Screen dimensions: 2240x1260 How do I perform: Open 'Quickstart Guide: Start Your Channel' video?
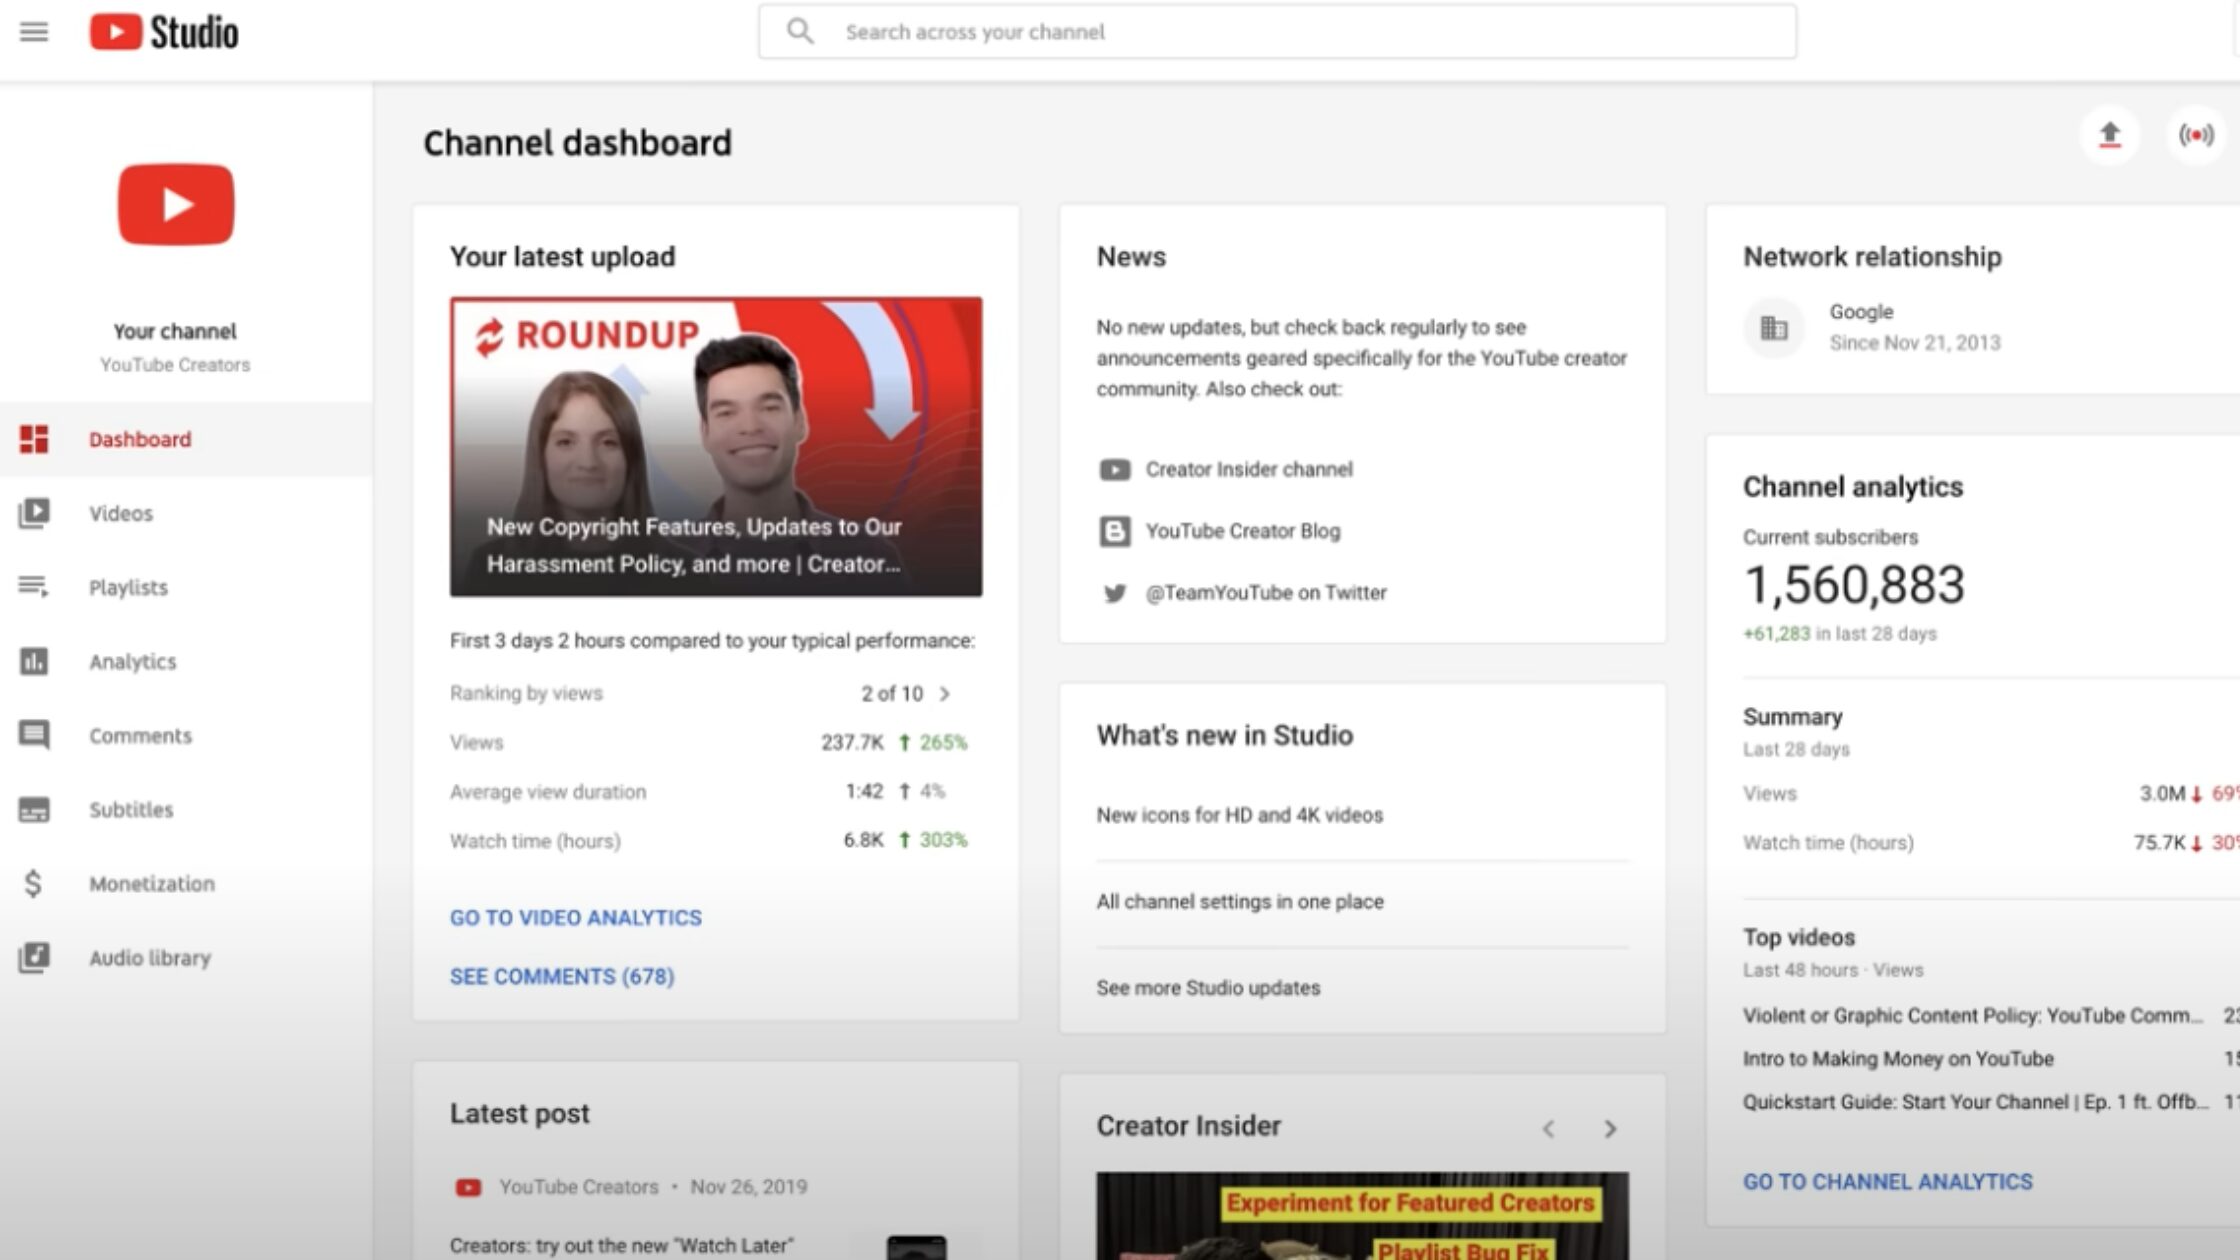click(x=1976, y=1101)
